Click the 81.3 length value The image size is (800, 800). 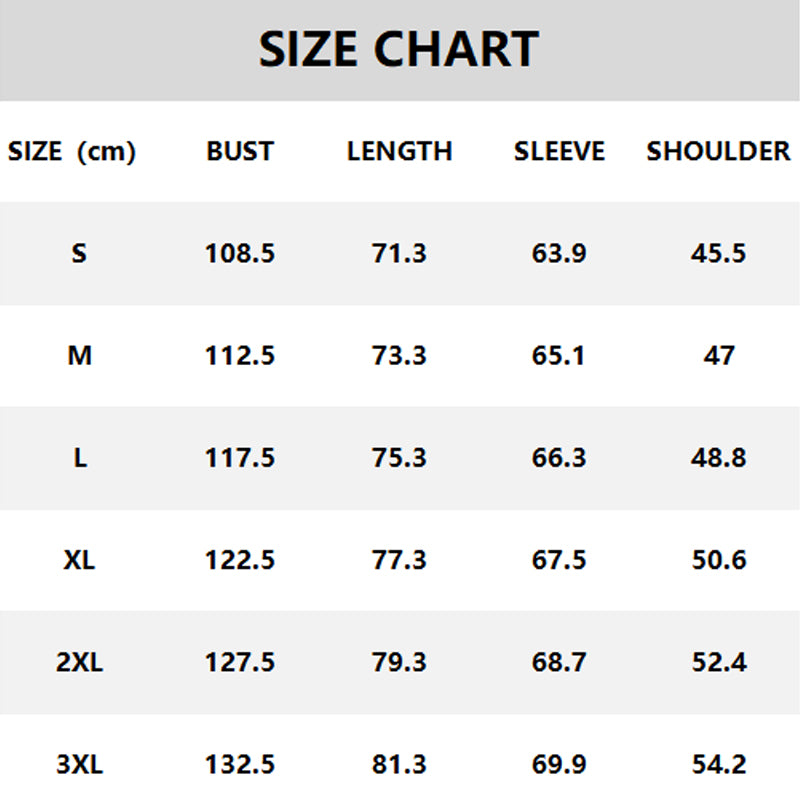(x=399, y=766)
